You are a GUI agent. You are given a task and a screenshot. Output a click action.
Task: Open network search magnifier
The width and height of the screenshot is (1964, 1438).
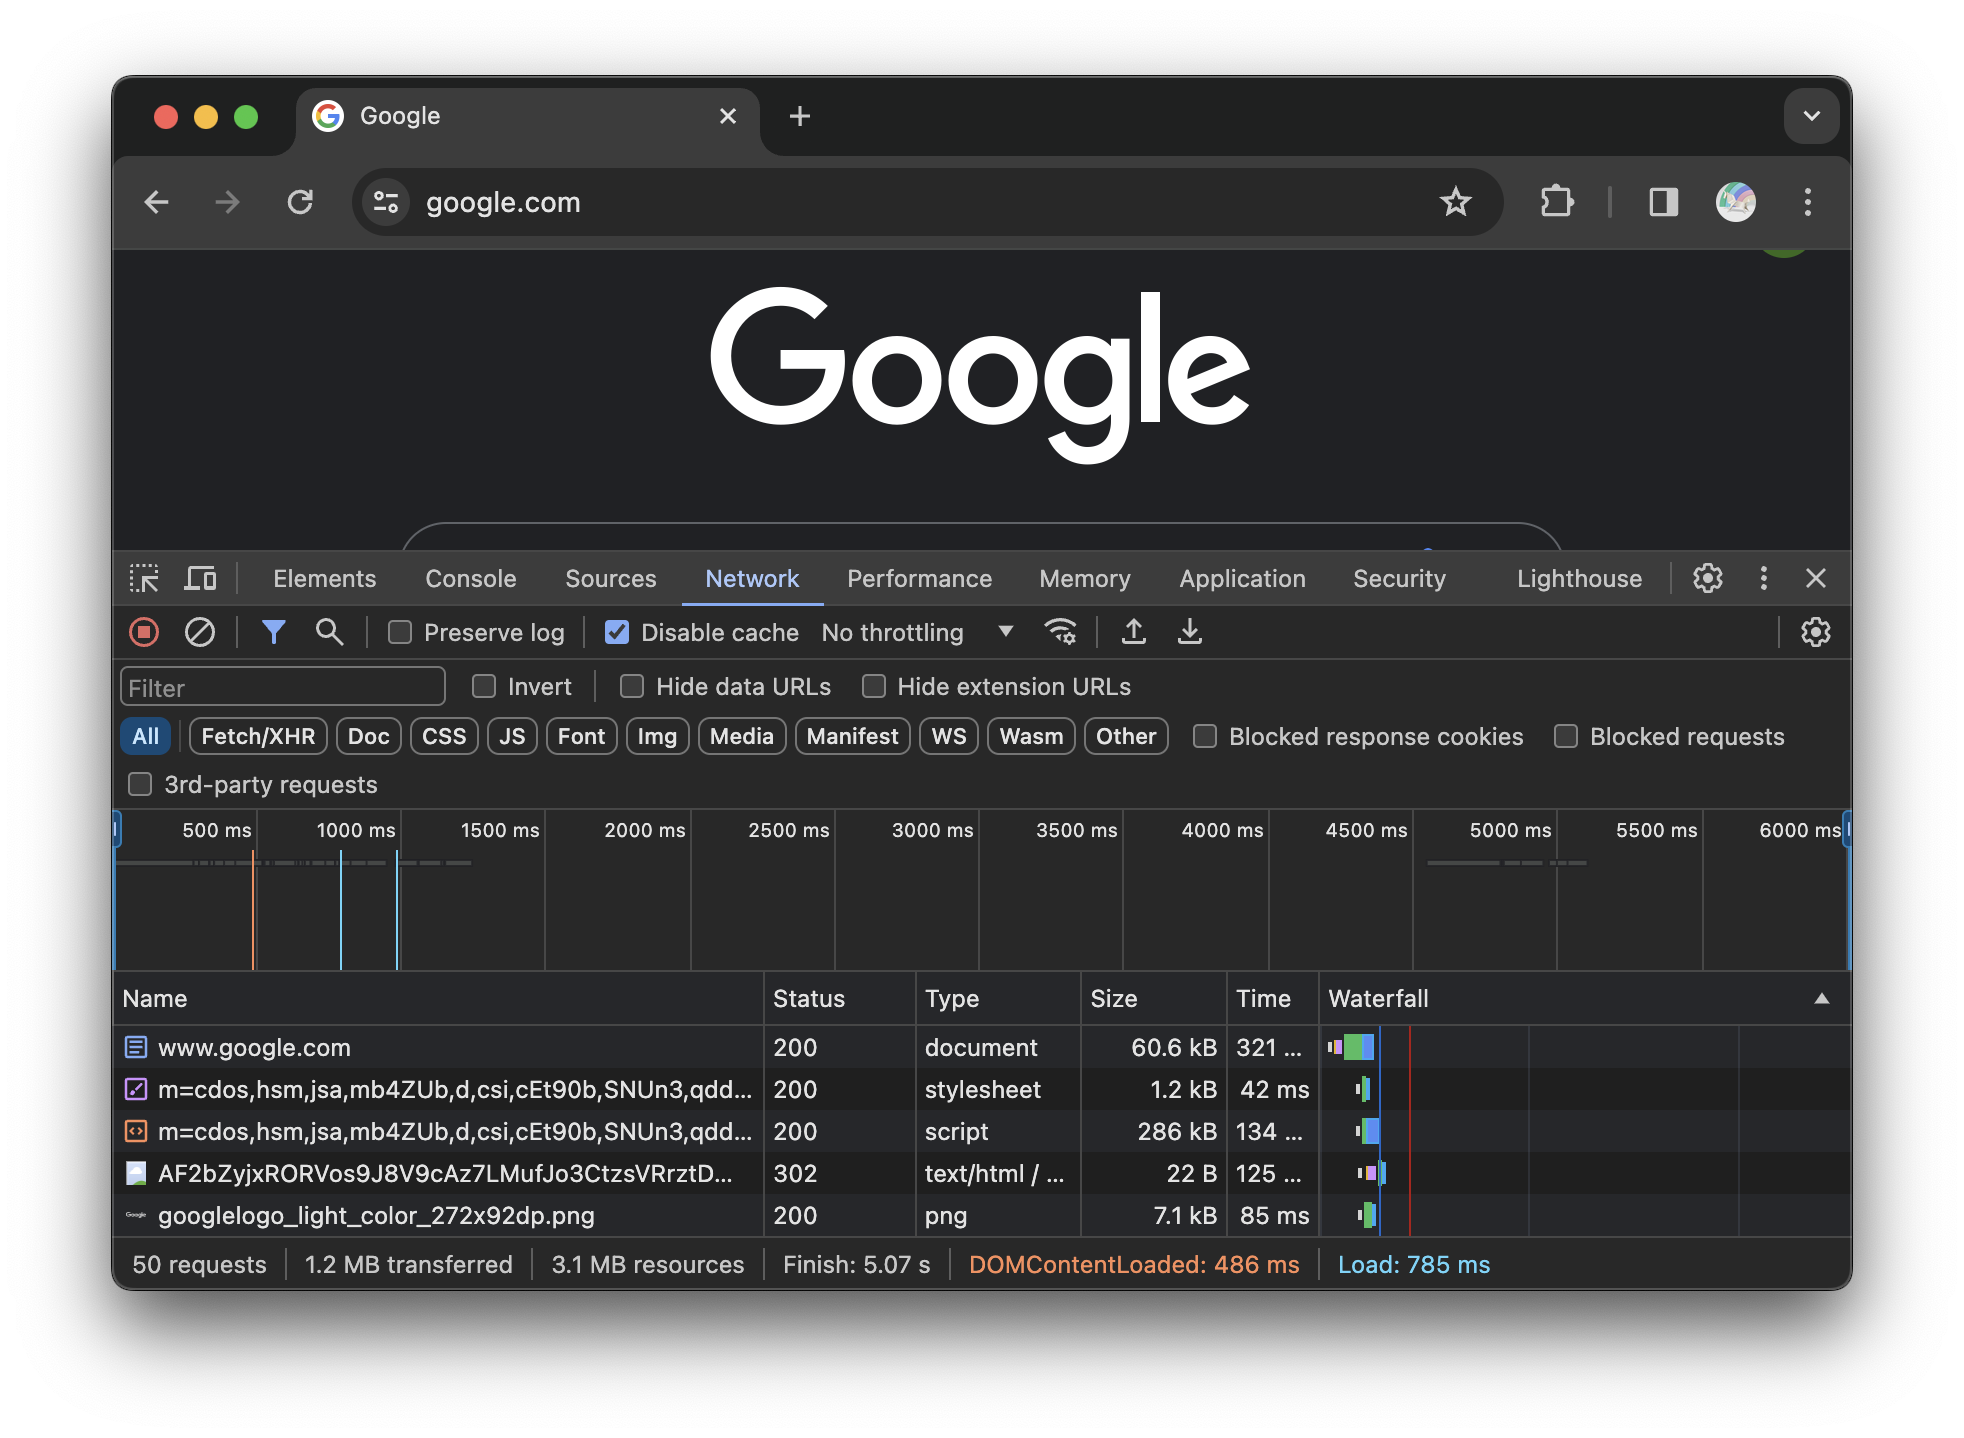pos(329,632)
